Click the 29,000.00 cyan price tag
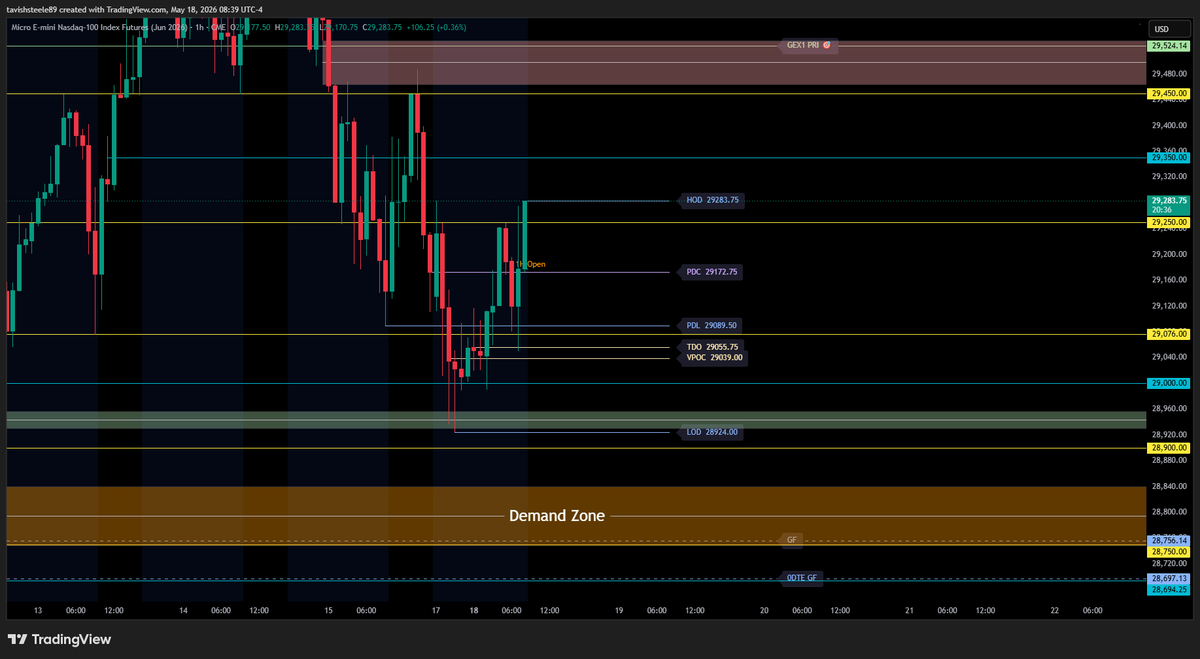Screen dimensions: 1200x659 tap(1169, 383)
